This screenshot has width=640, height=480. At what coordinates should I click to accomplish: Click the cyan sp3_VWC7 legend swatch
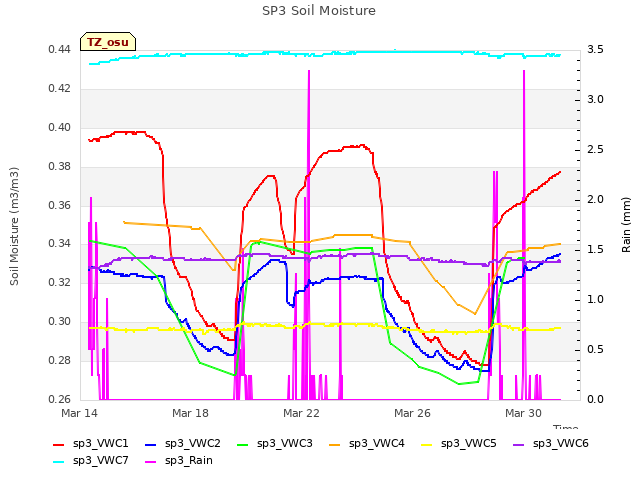[59, 462]
